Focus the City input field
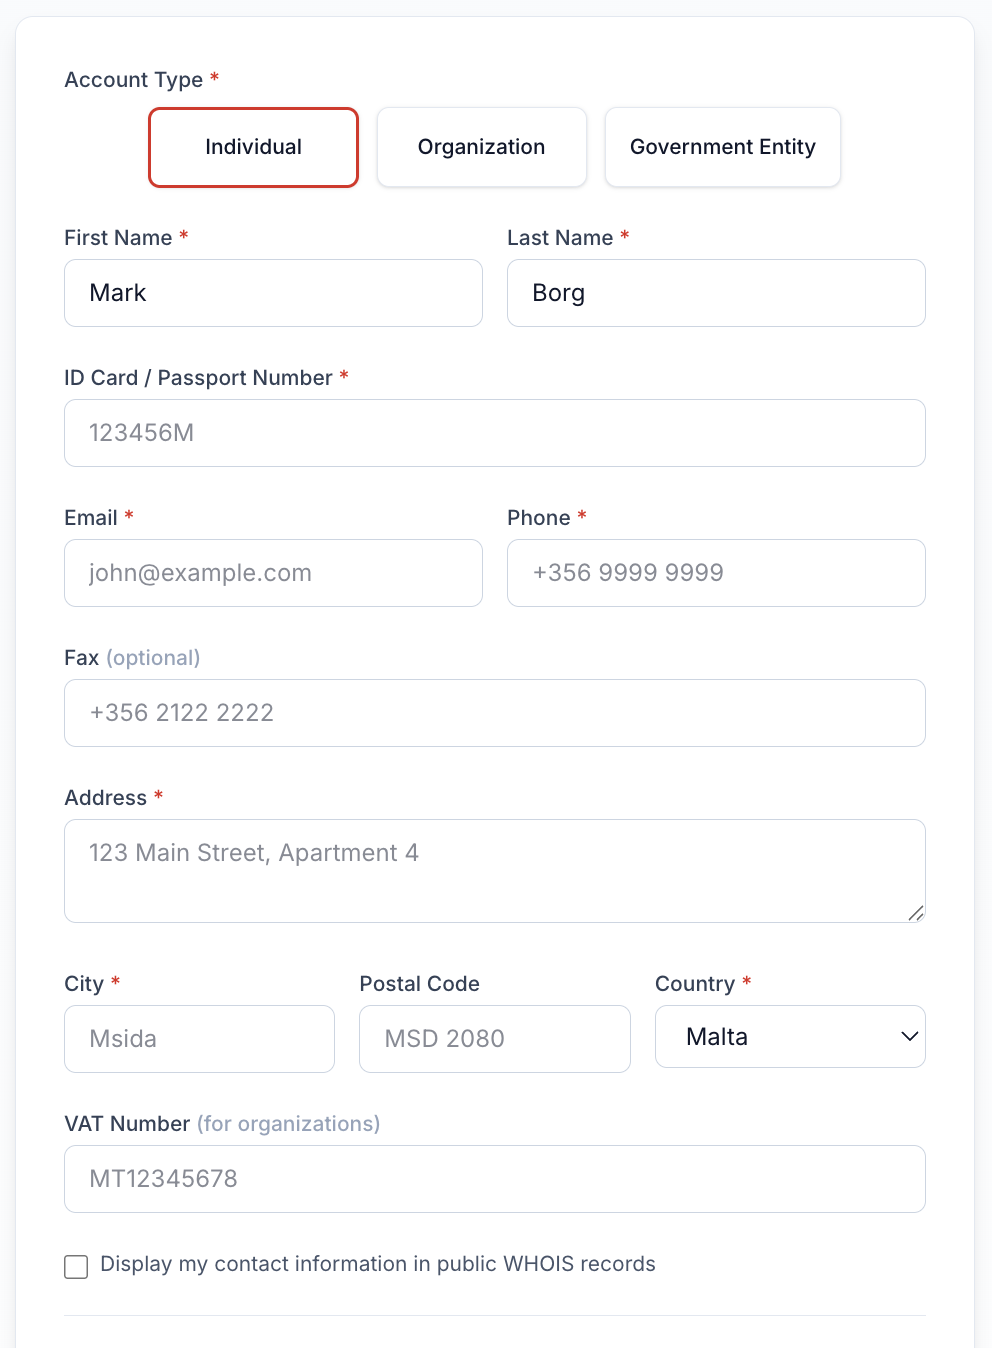992x1348 pixels. [x=199, y=1038]
